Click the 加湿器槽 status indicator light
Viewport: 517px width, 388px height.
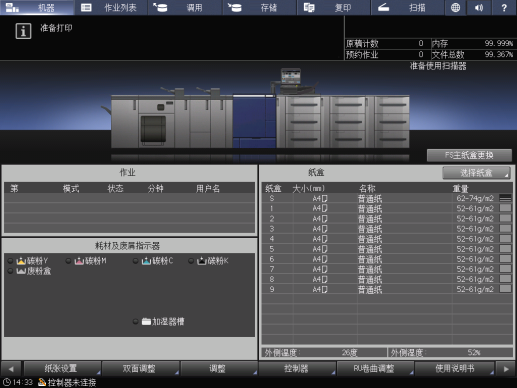point(136,322)
